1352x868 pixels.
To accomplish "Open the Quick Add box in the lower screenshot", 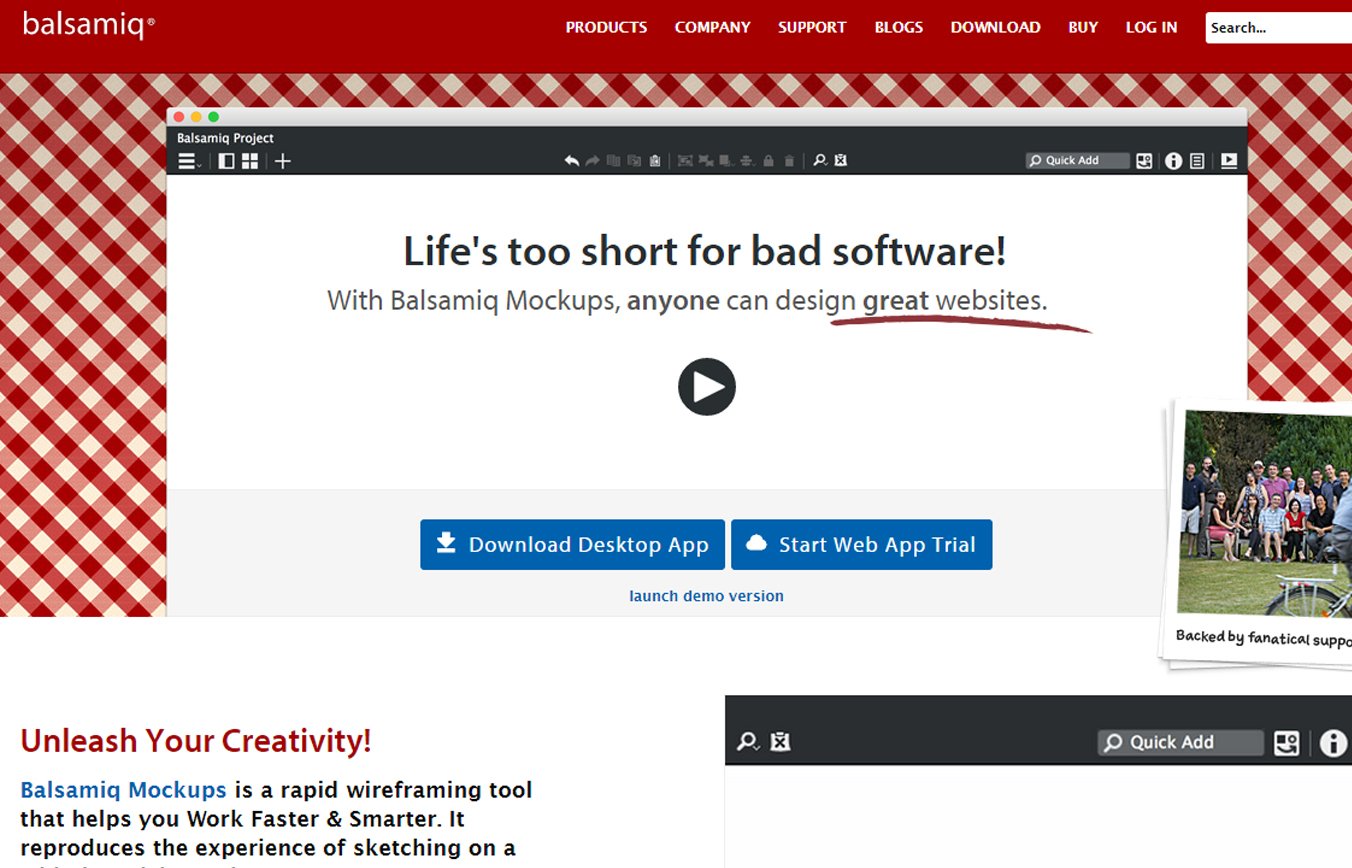I will pos(1180,743).
